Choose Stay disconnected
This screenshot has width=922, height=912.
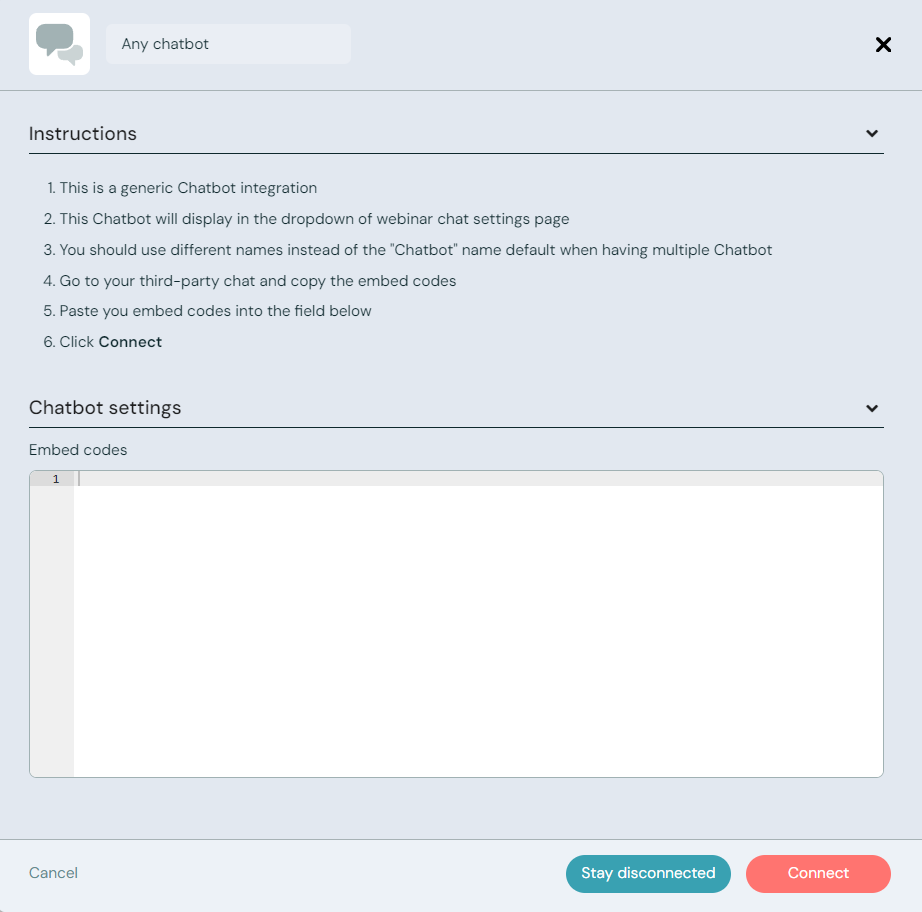648,873
